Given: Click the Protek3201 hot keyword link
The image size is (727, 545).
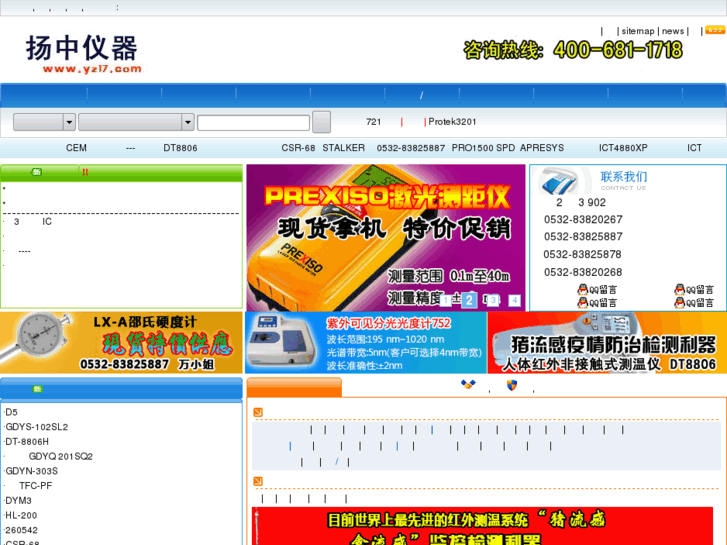Looking at the screenshot, I should pos(452,122).
